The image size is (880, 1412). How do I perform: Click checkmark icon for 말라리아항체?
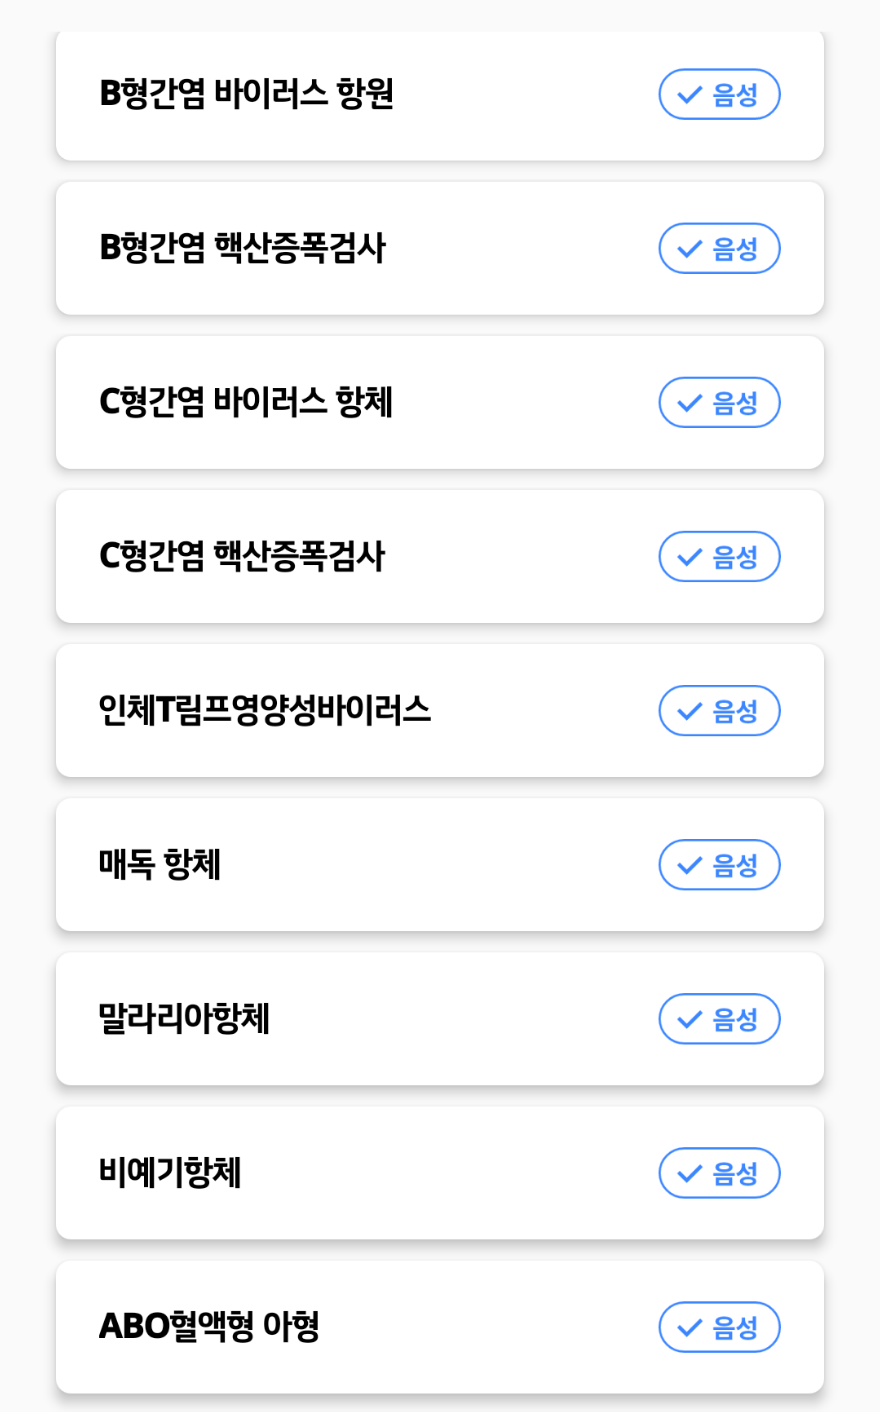tap(690, 1019)
